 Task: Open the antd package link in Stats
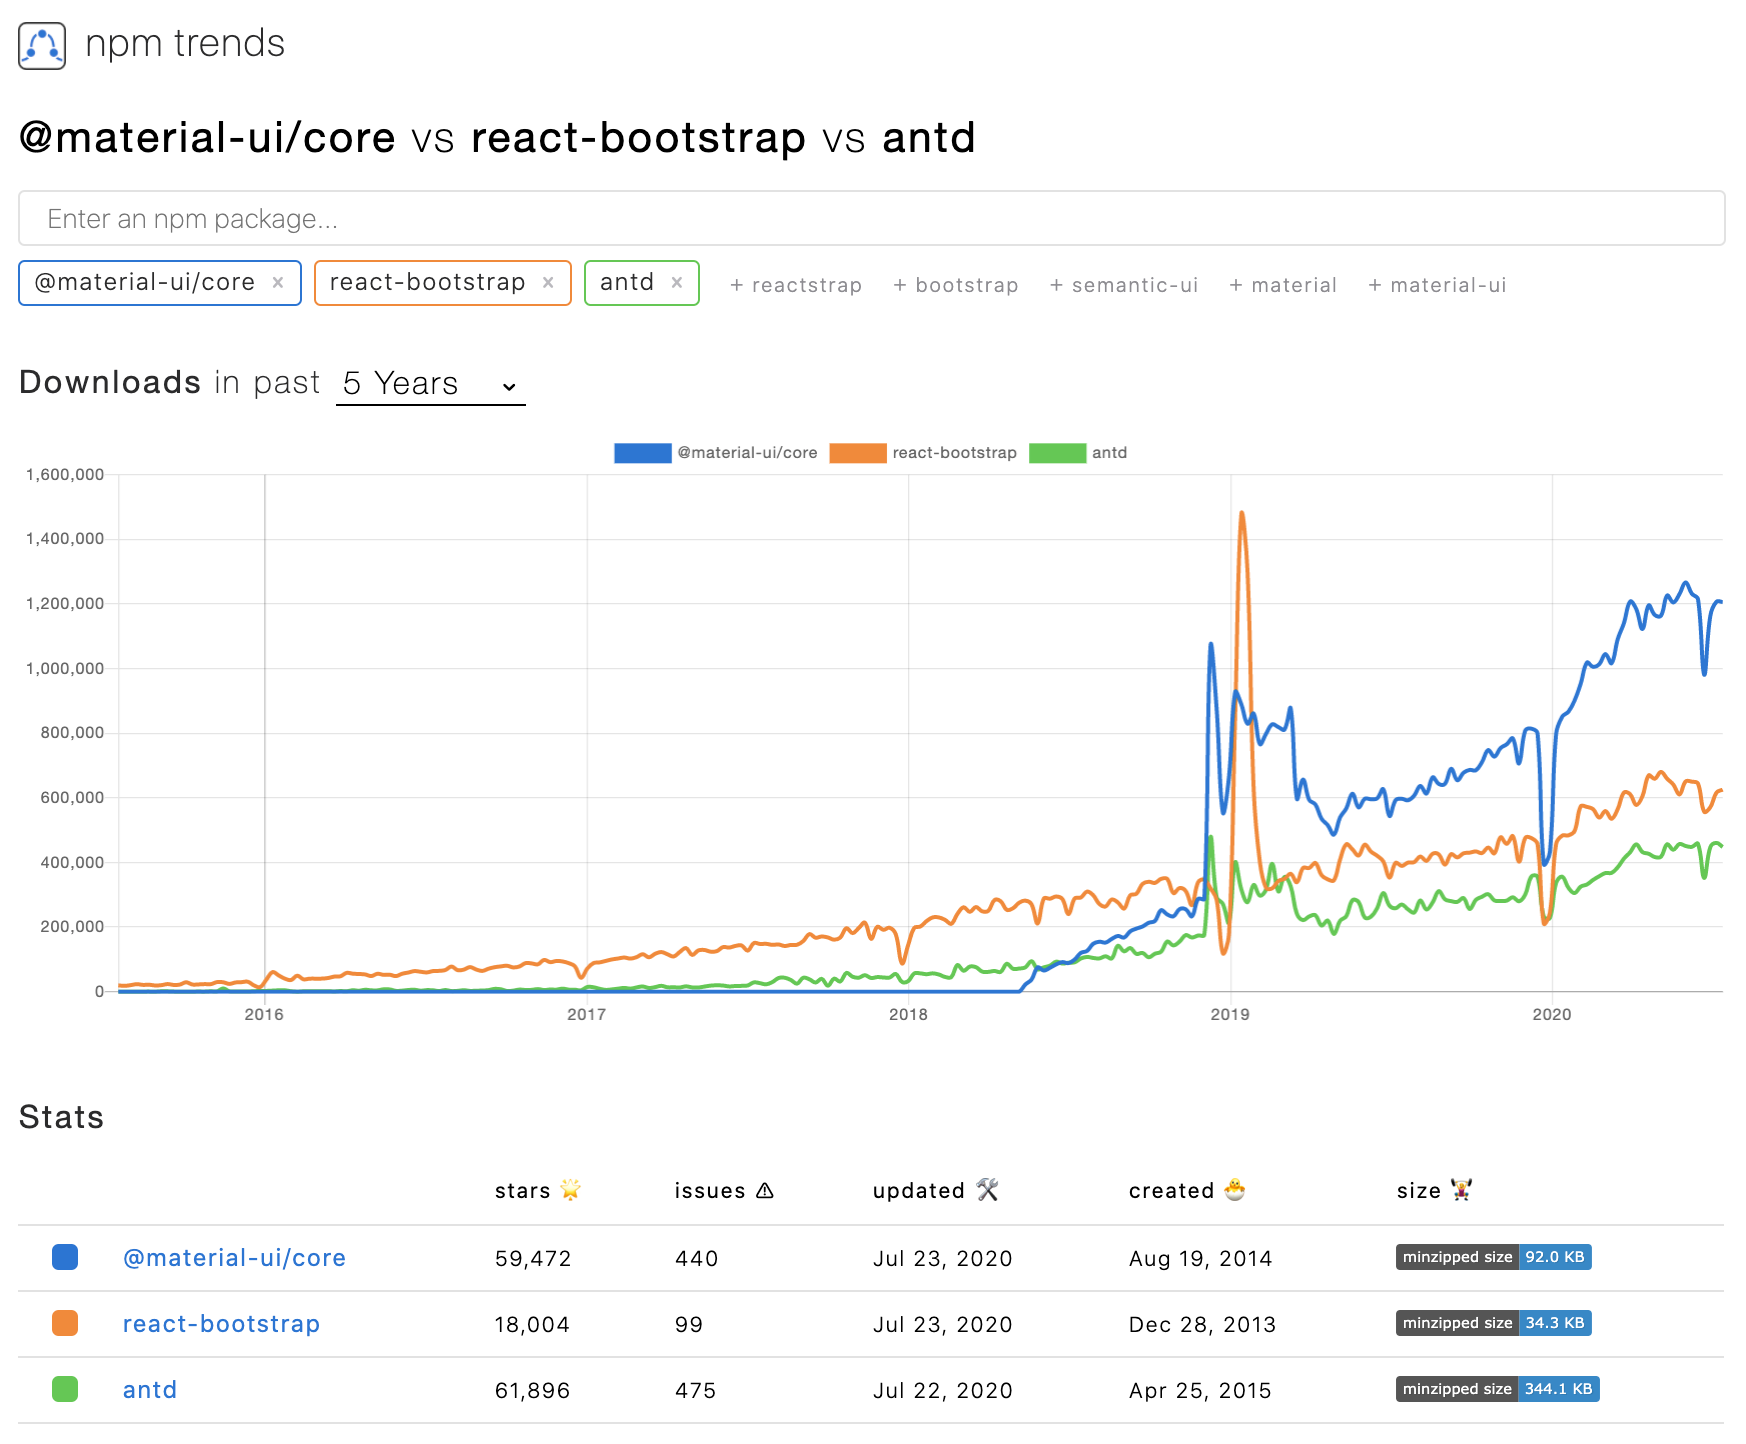[x=150, y=1390]
